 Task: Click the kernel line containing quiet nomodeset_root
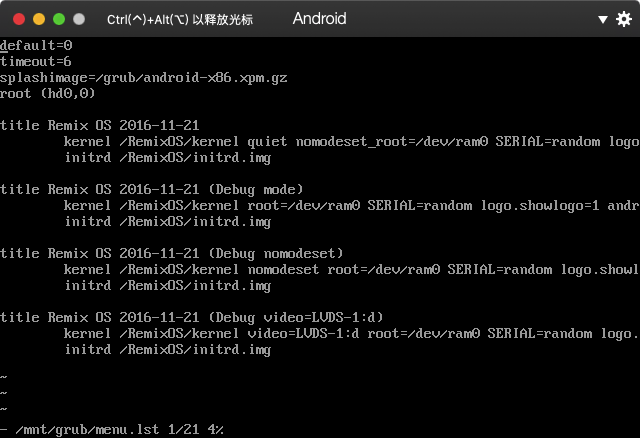pyautogui.click(x=351, y=142)
